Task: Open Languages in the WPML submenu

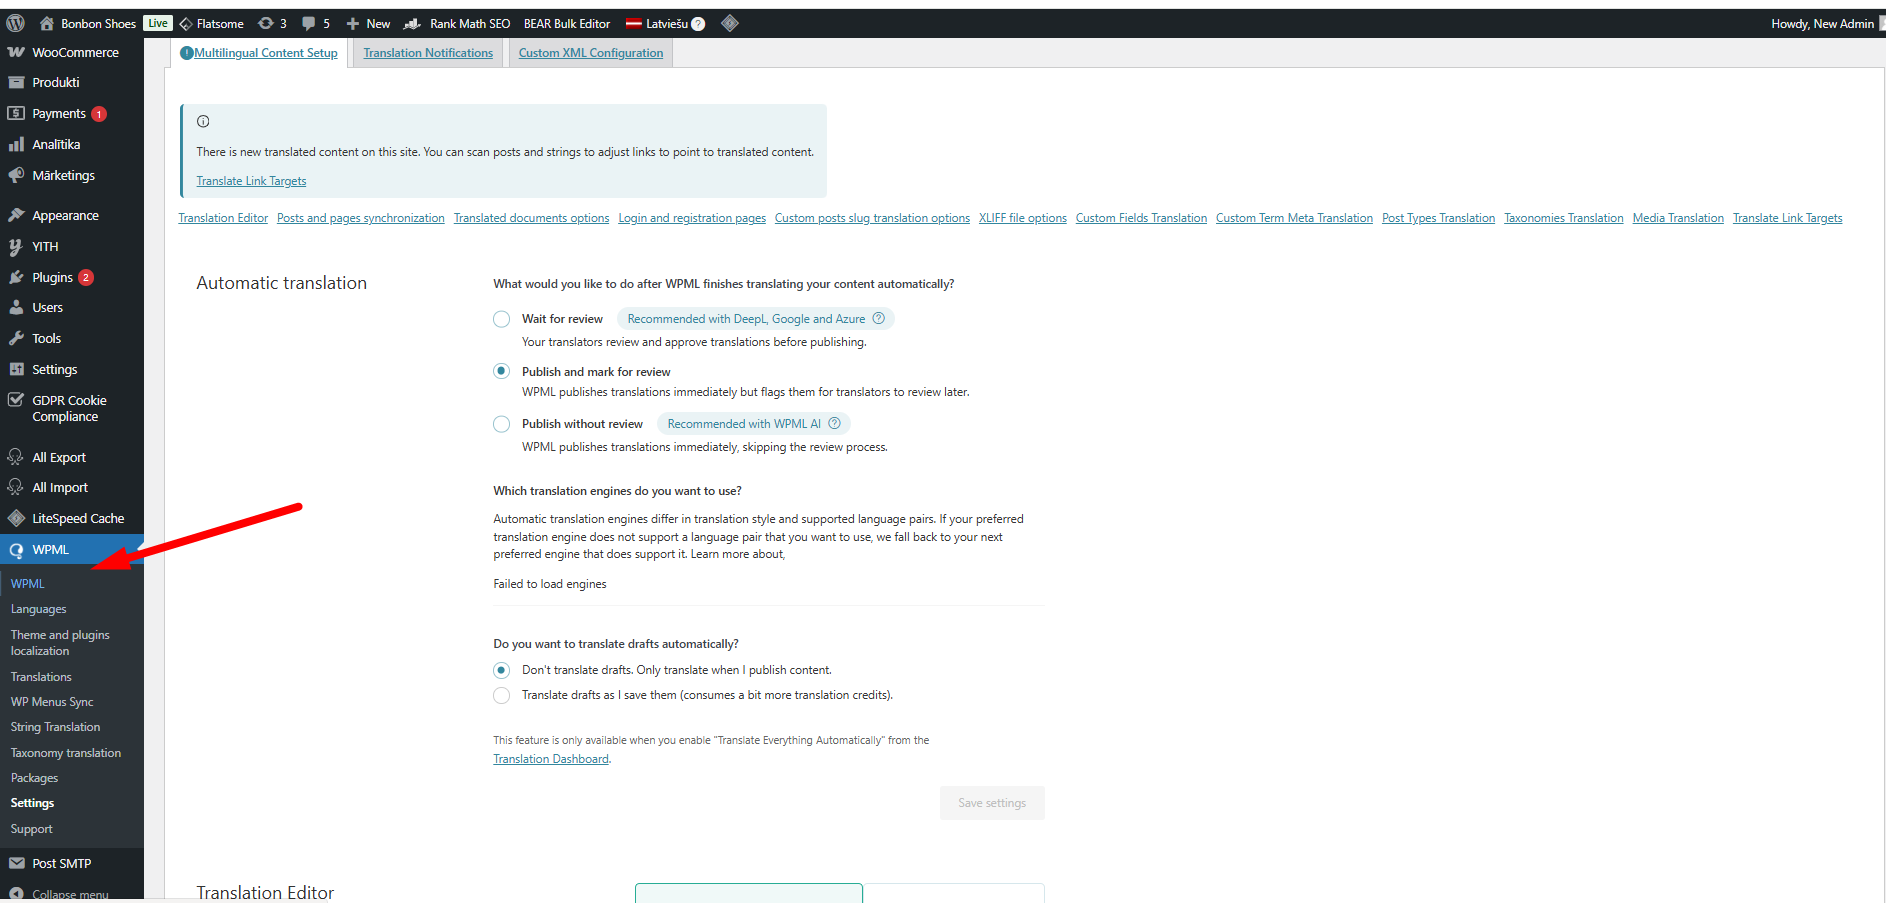Action: (x=39, y=609)
